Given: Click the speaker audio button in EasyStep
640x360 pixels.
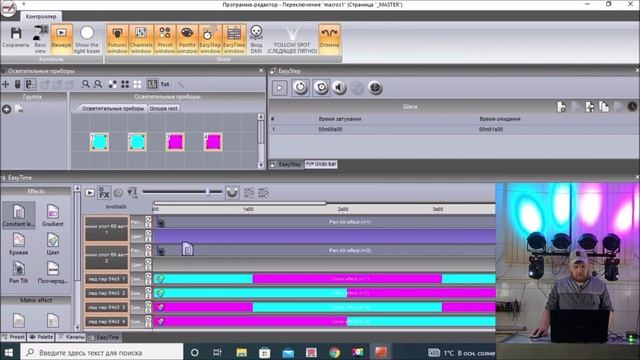Looking at the screenshot, I should [339, 88].
